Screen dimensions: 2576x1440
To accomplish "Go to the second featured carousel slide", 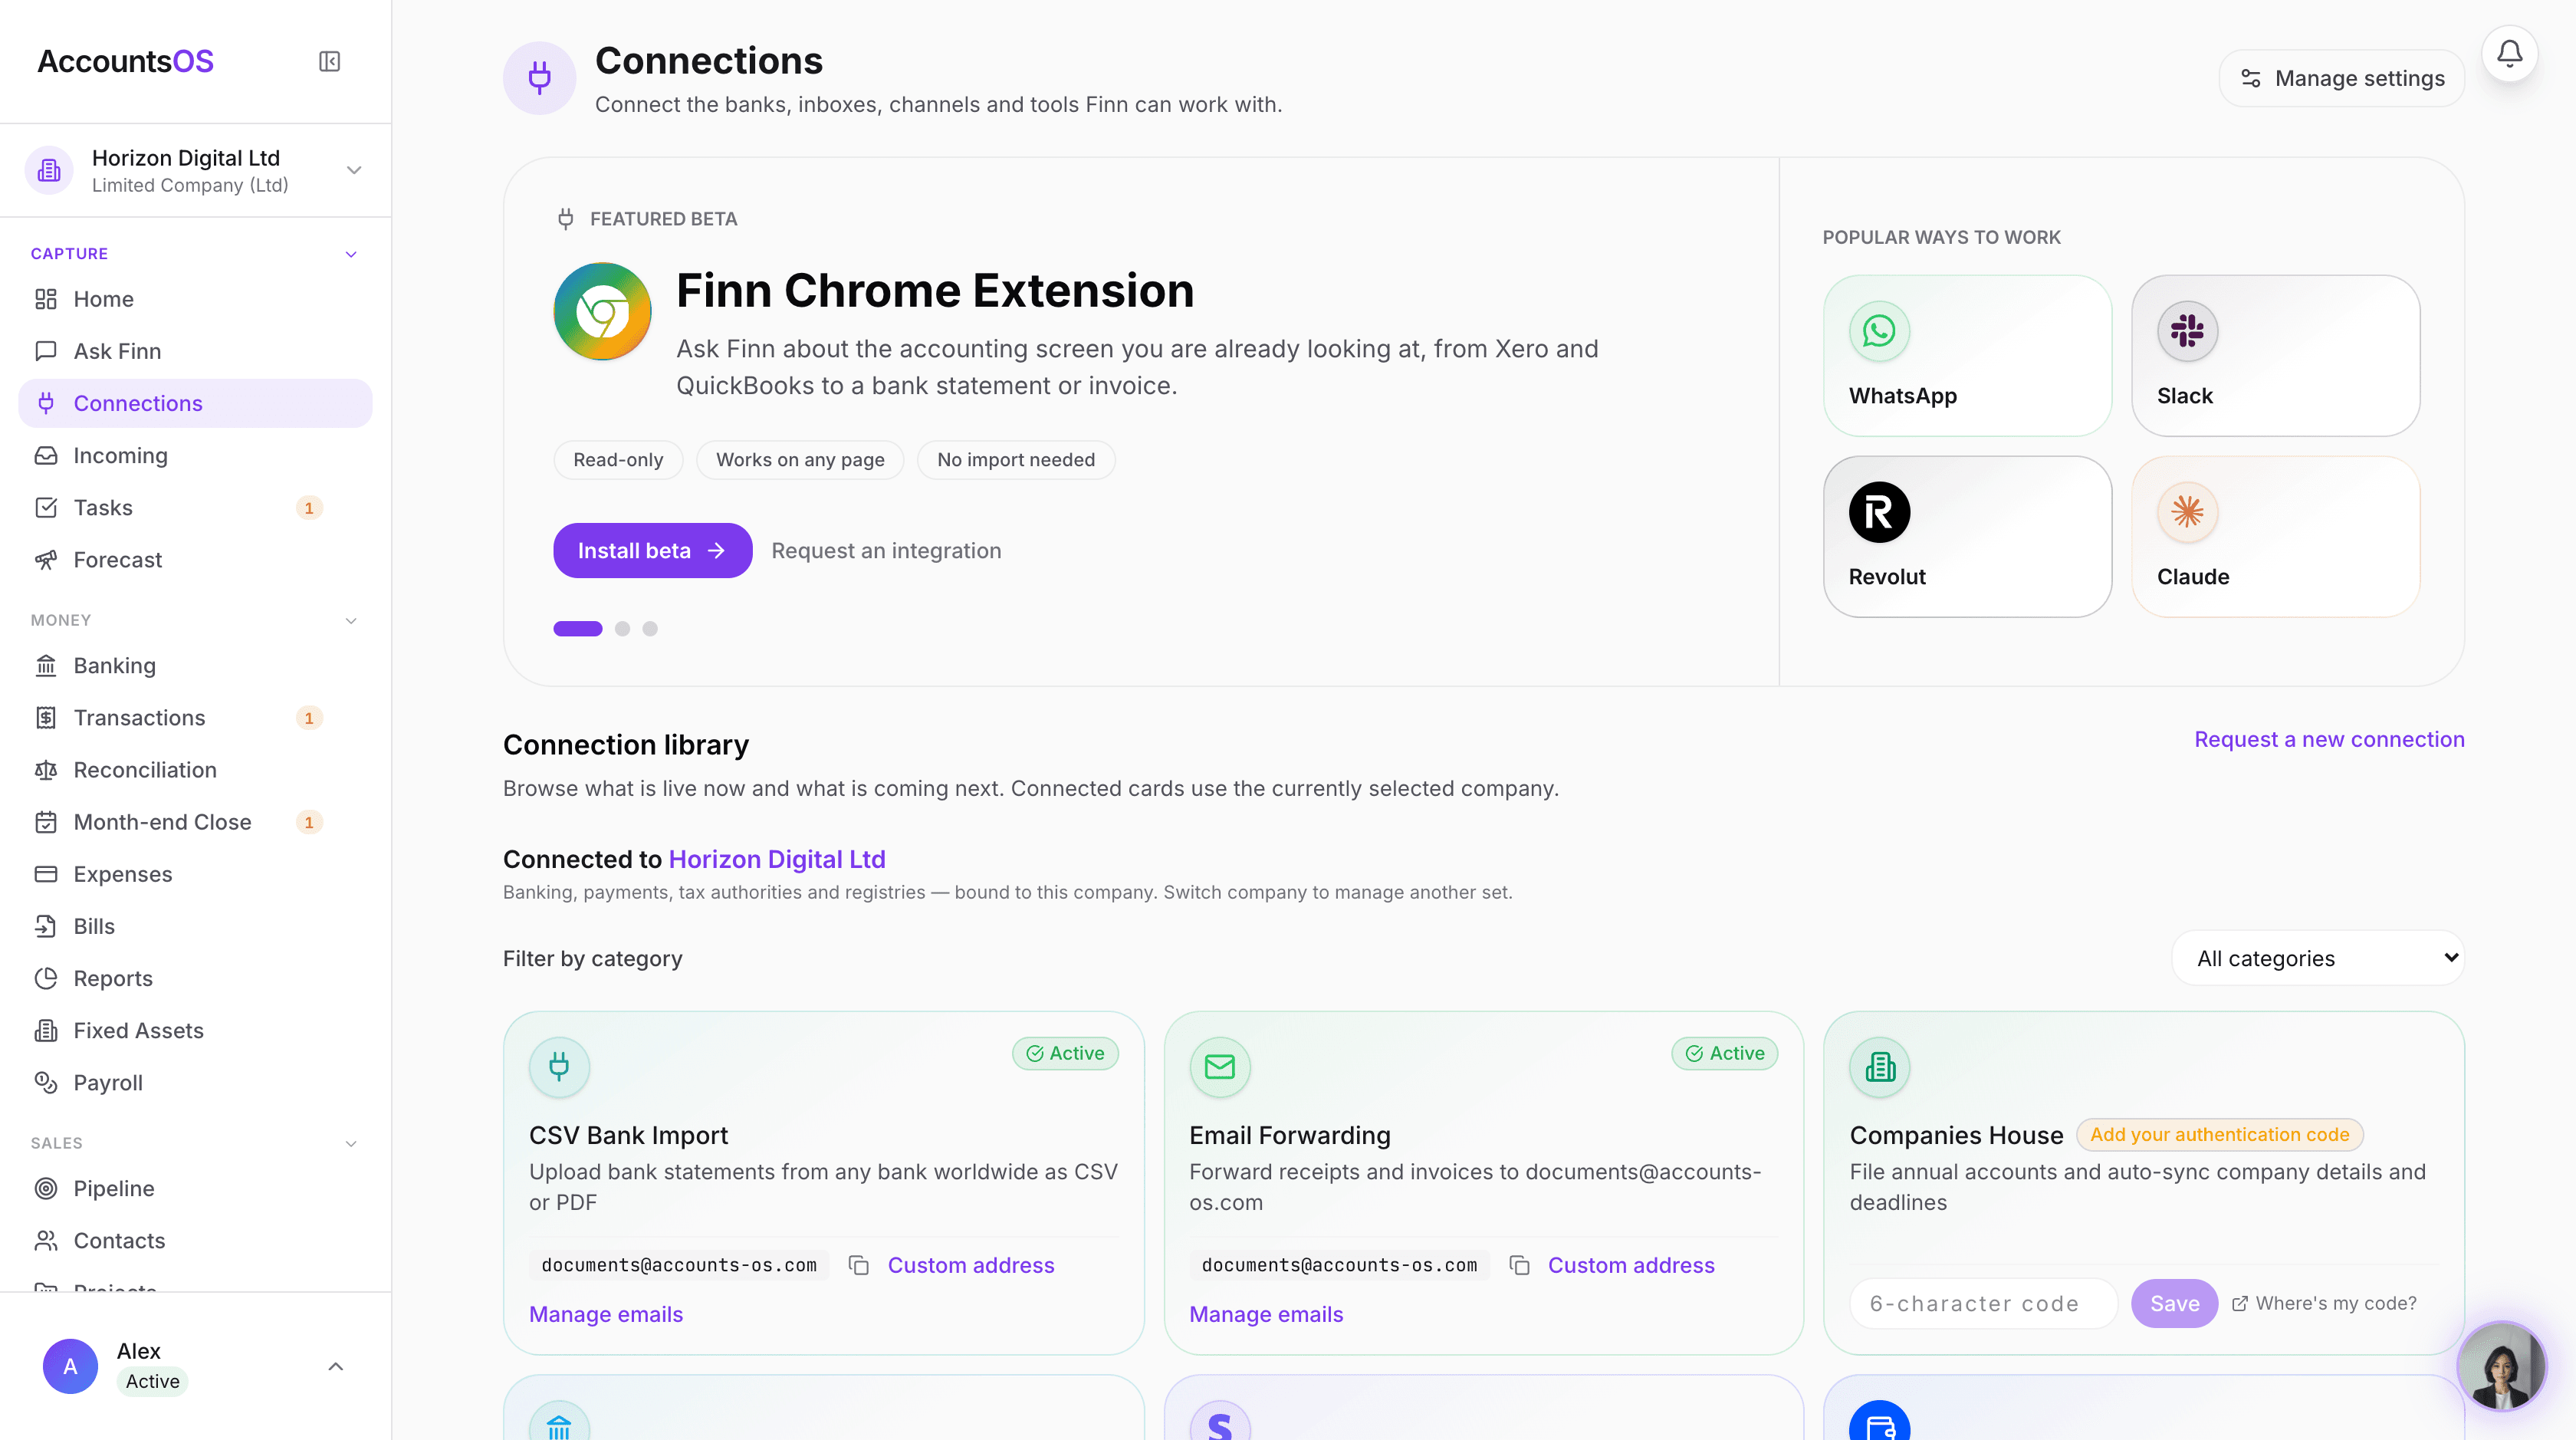I will [622, 628].
